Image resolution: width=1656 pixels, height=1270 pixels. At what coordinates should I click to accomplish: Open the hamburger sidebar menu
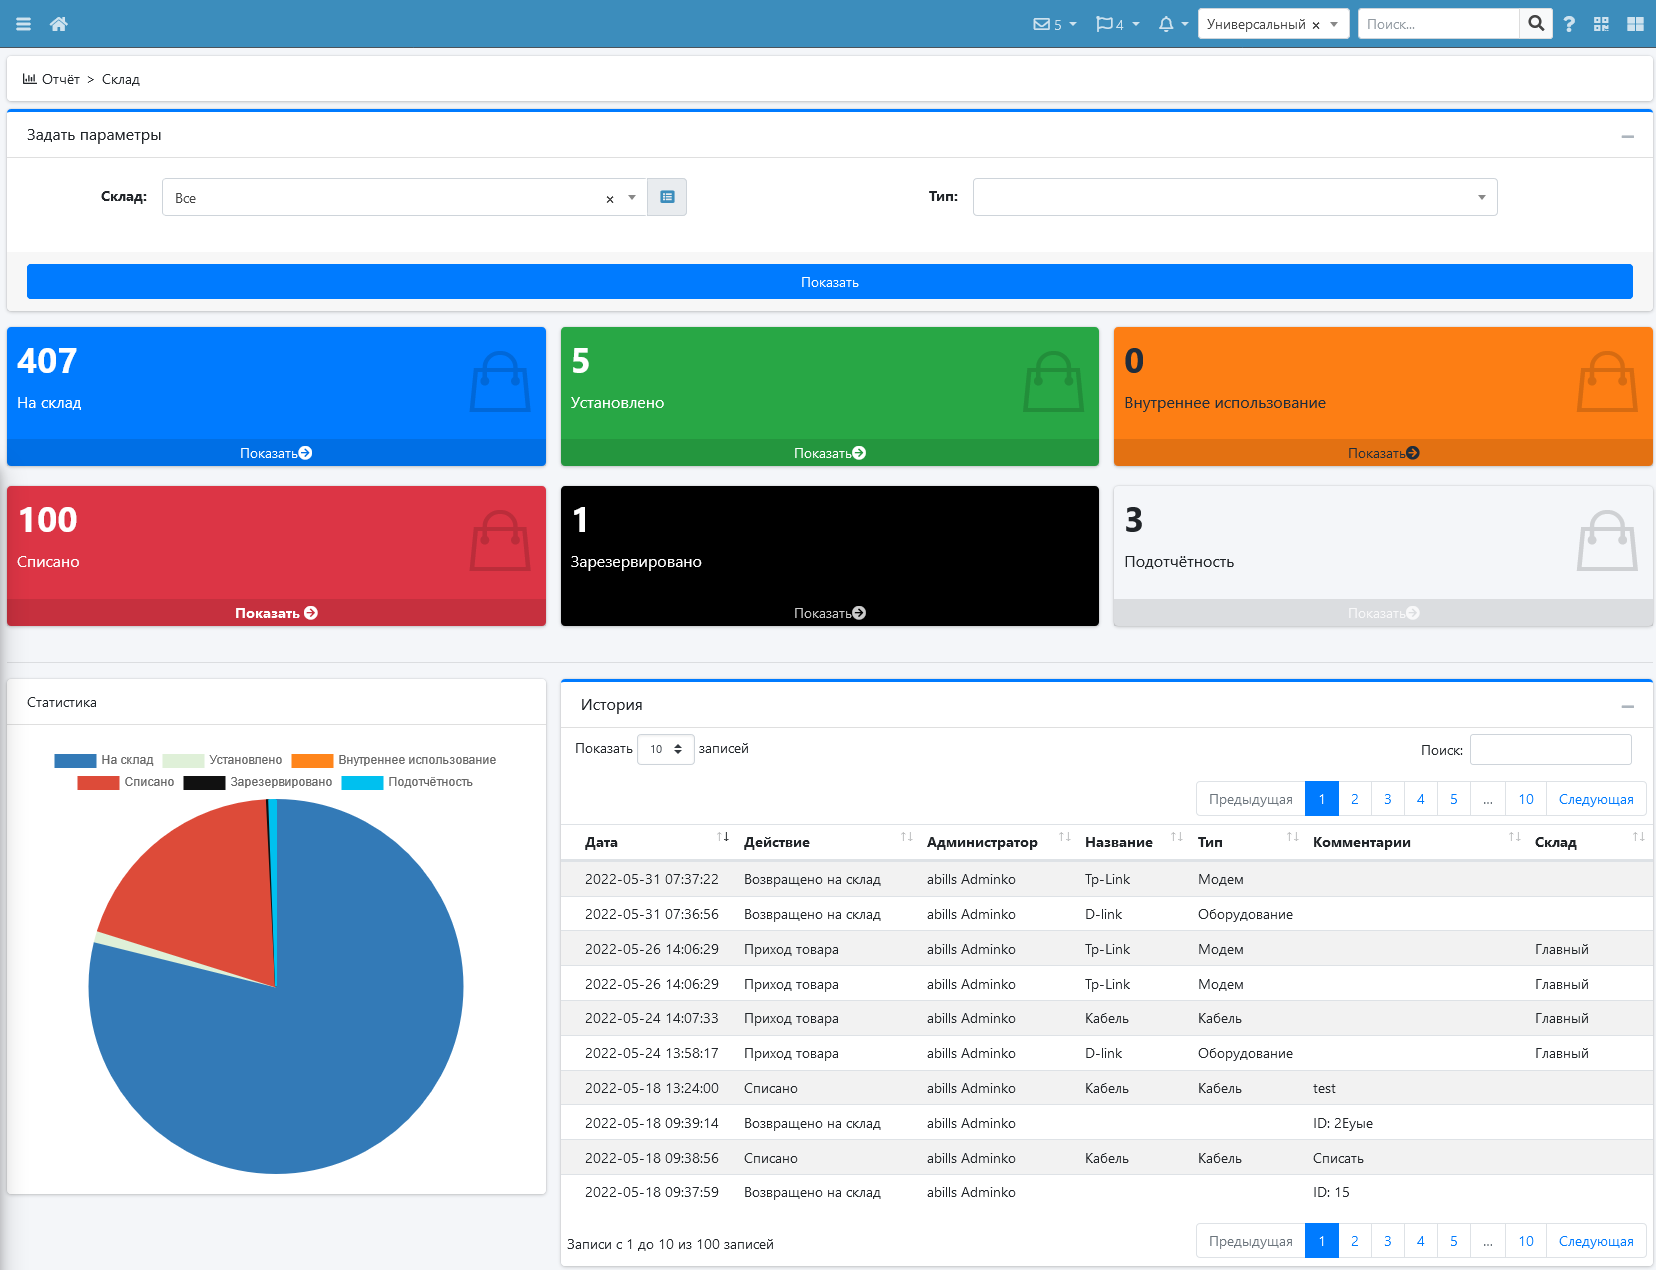(23, 24)
